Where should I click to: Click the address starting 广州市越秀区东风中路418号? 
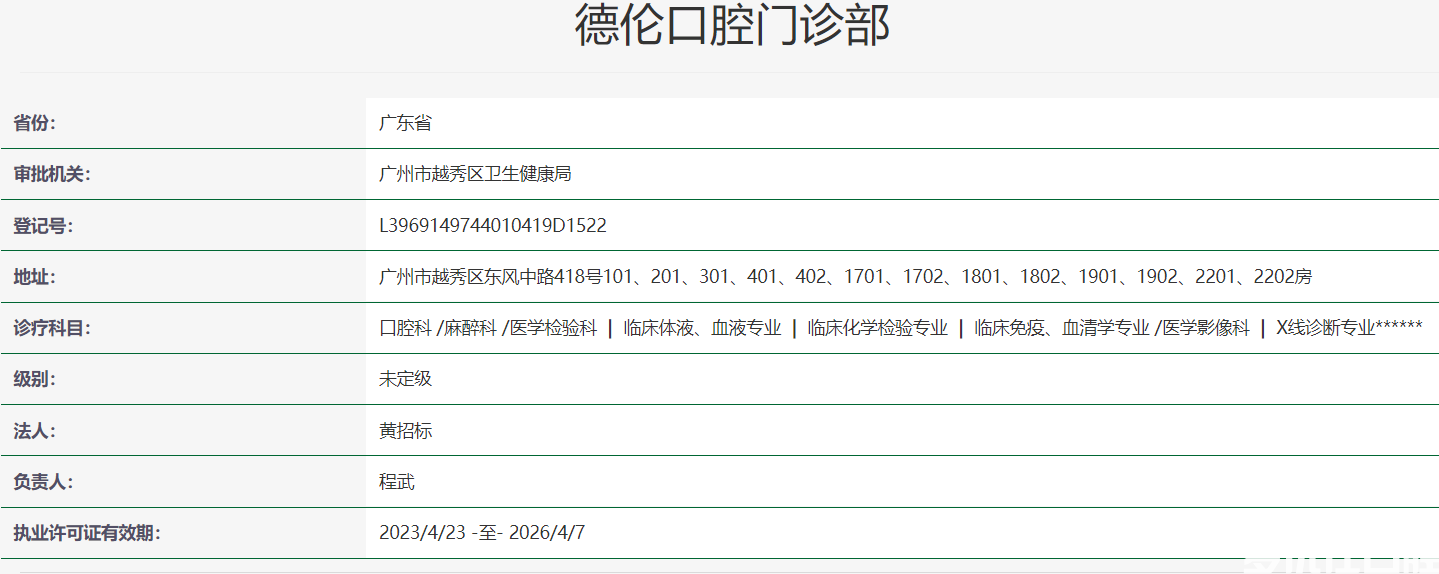[x=846, y=277]
